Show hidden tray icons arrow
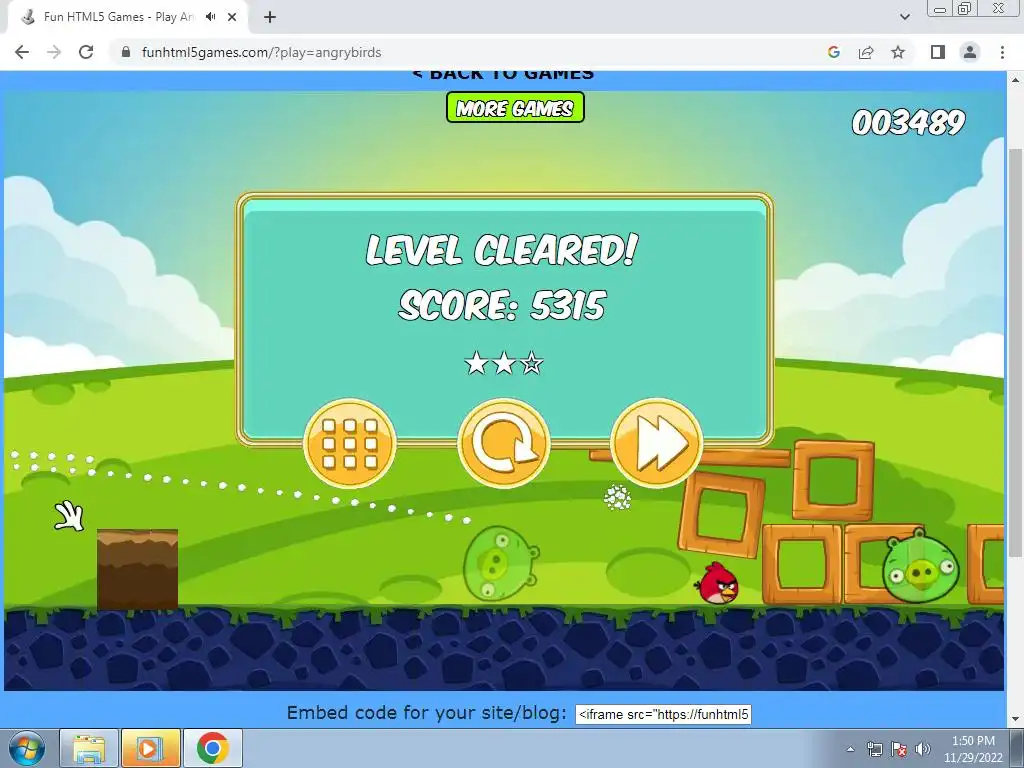Image resolution: width=1024 pixels, height=768 pixels. (x=850, y=749)
